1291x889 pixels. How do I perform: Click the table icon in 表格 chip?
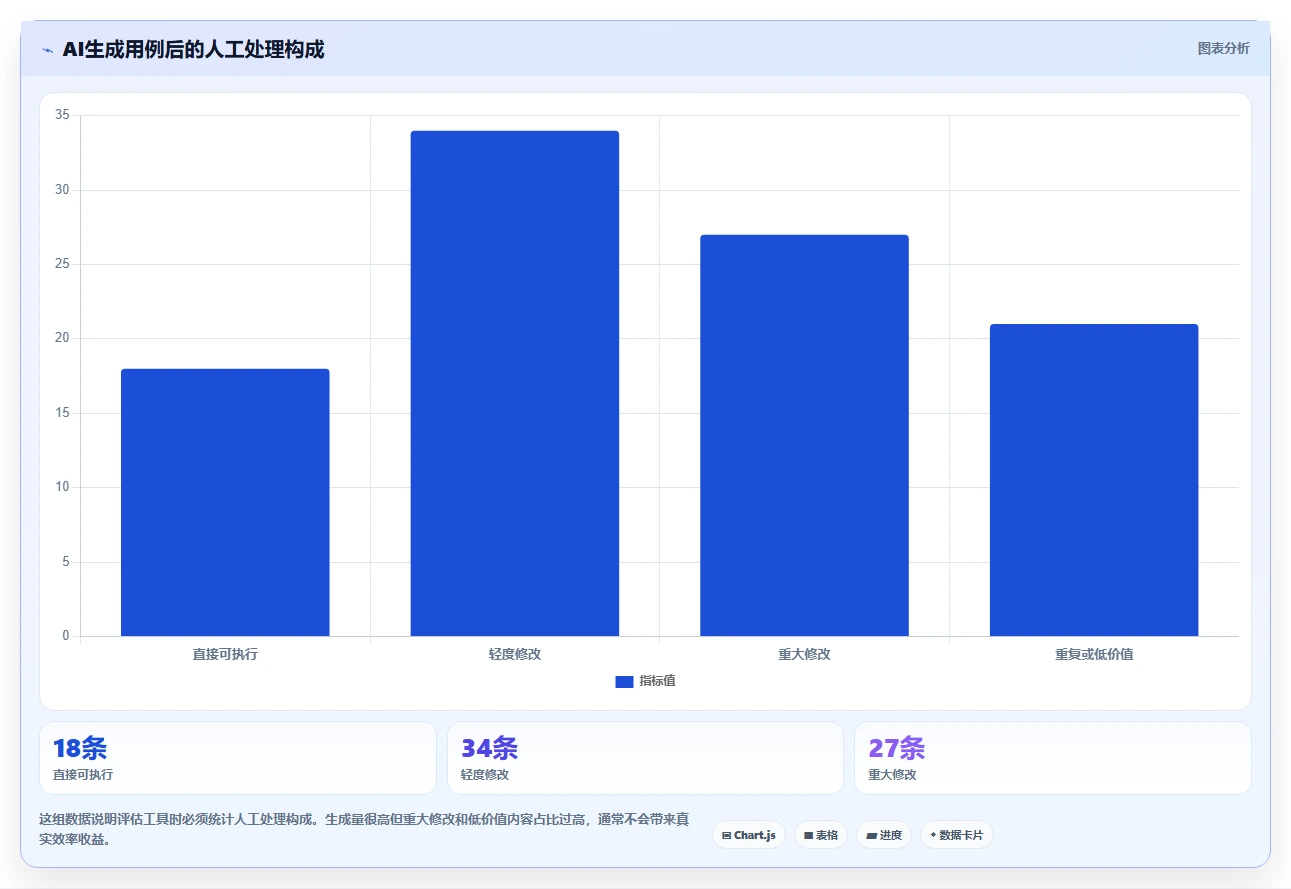(x=808, y=835)
